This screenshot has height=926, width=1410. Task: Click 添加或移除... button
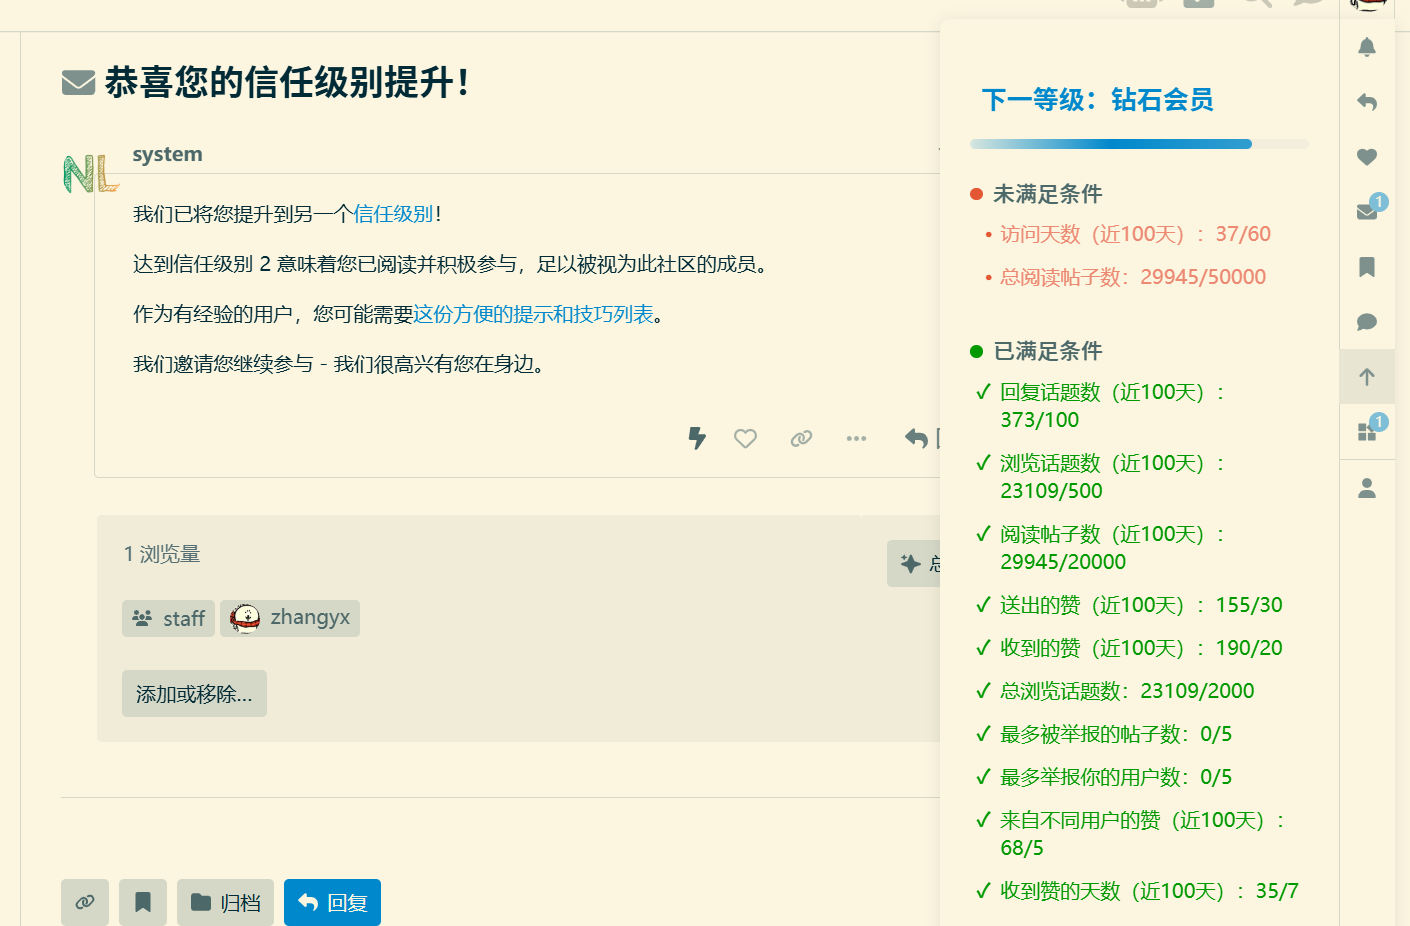pyautogui.click(x=194, y=693)
